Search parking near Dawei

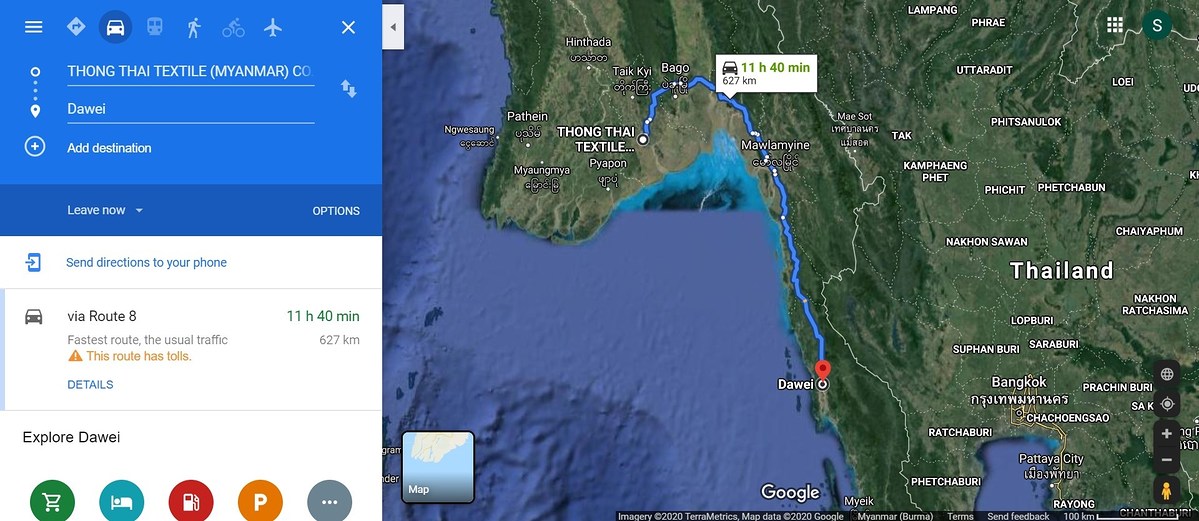pyautogui.click(x=260, y=501)
